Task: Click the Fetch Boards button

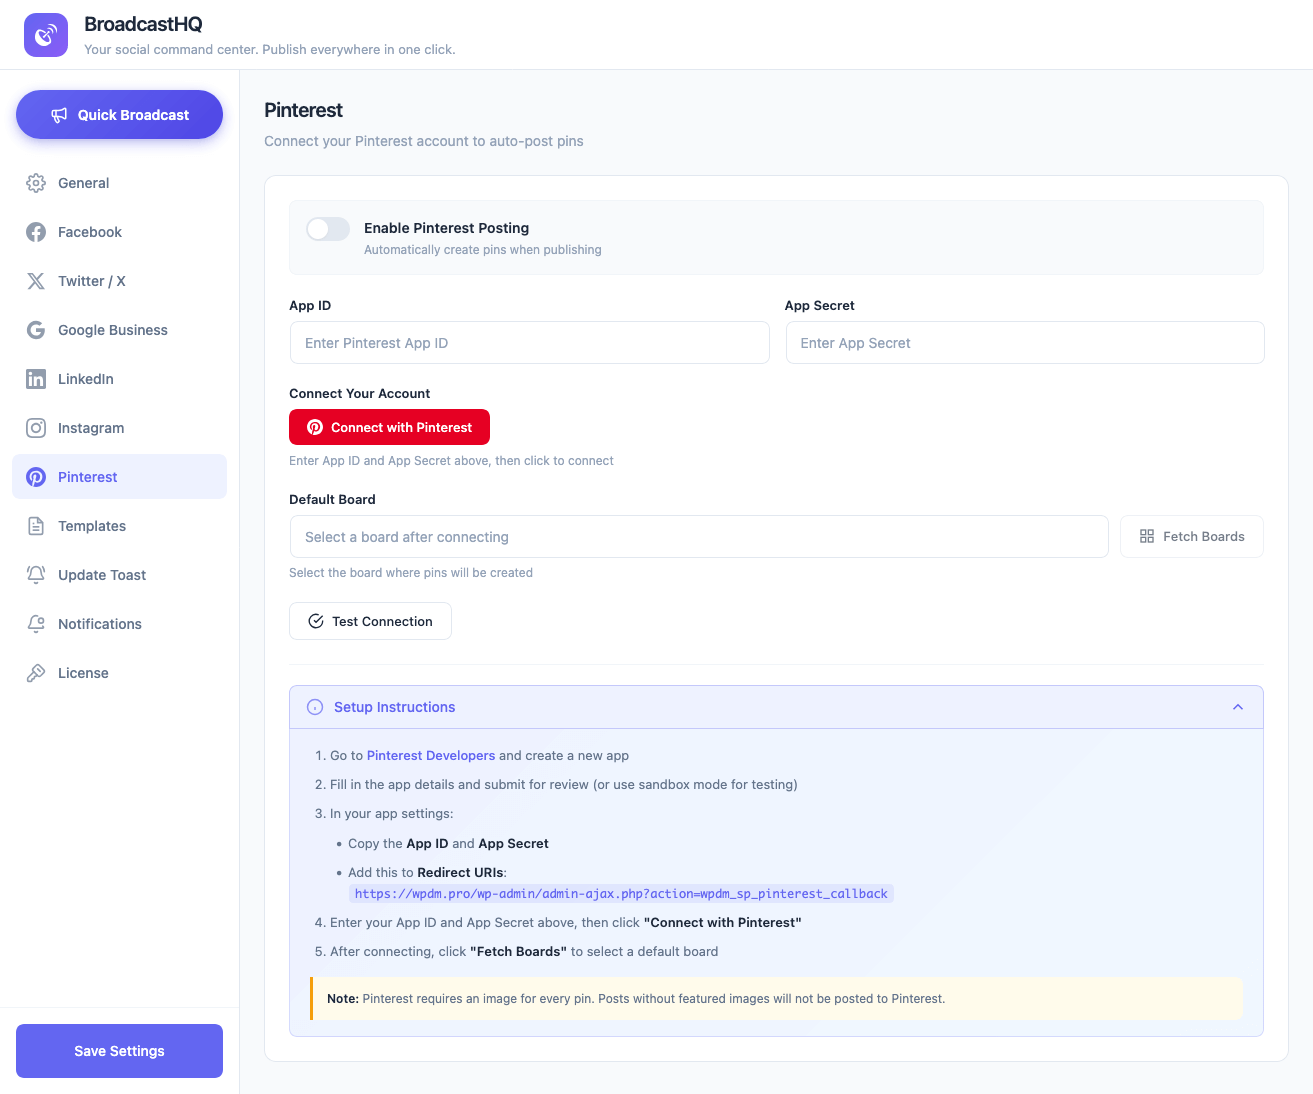Action: (x=1191, y=536)
